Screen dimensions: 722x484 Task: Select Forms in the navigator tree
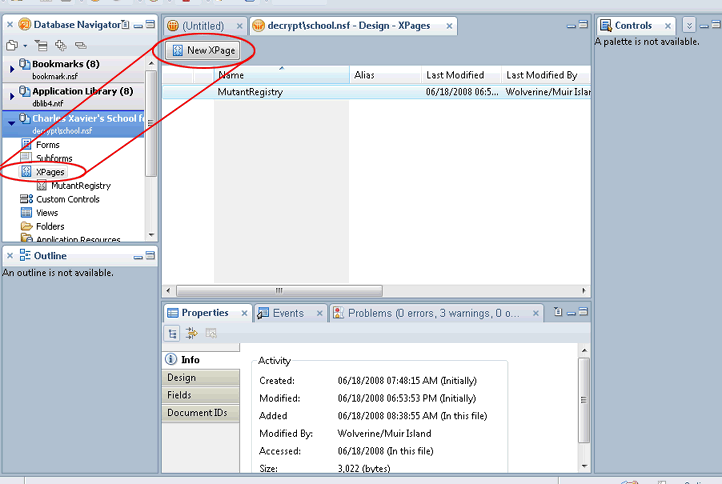pos(48,145)
